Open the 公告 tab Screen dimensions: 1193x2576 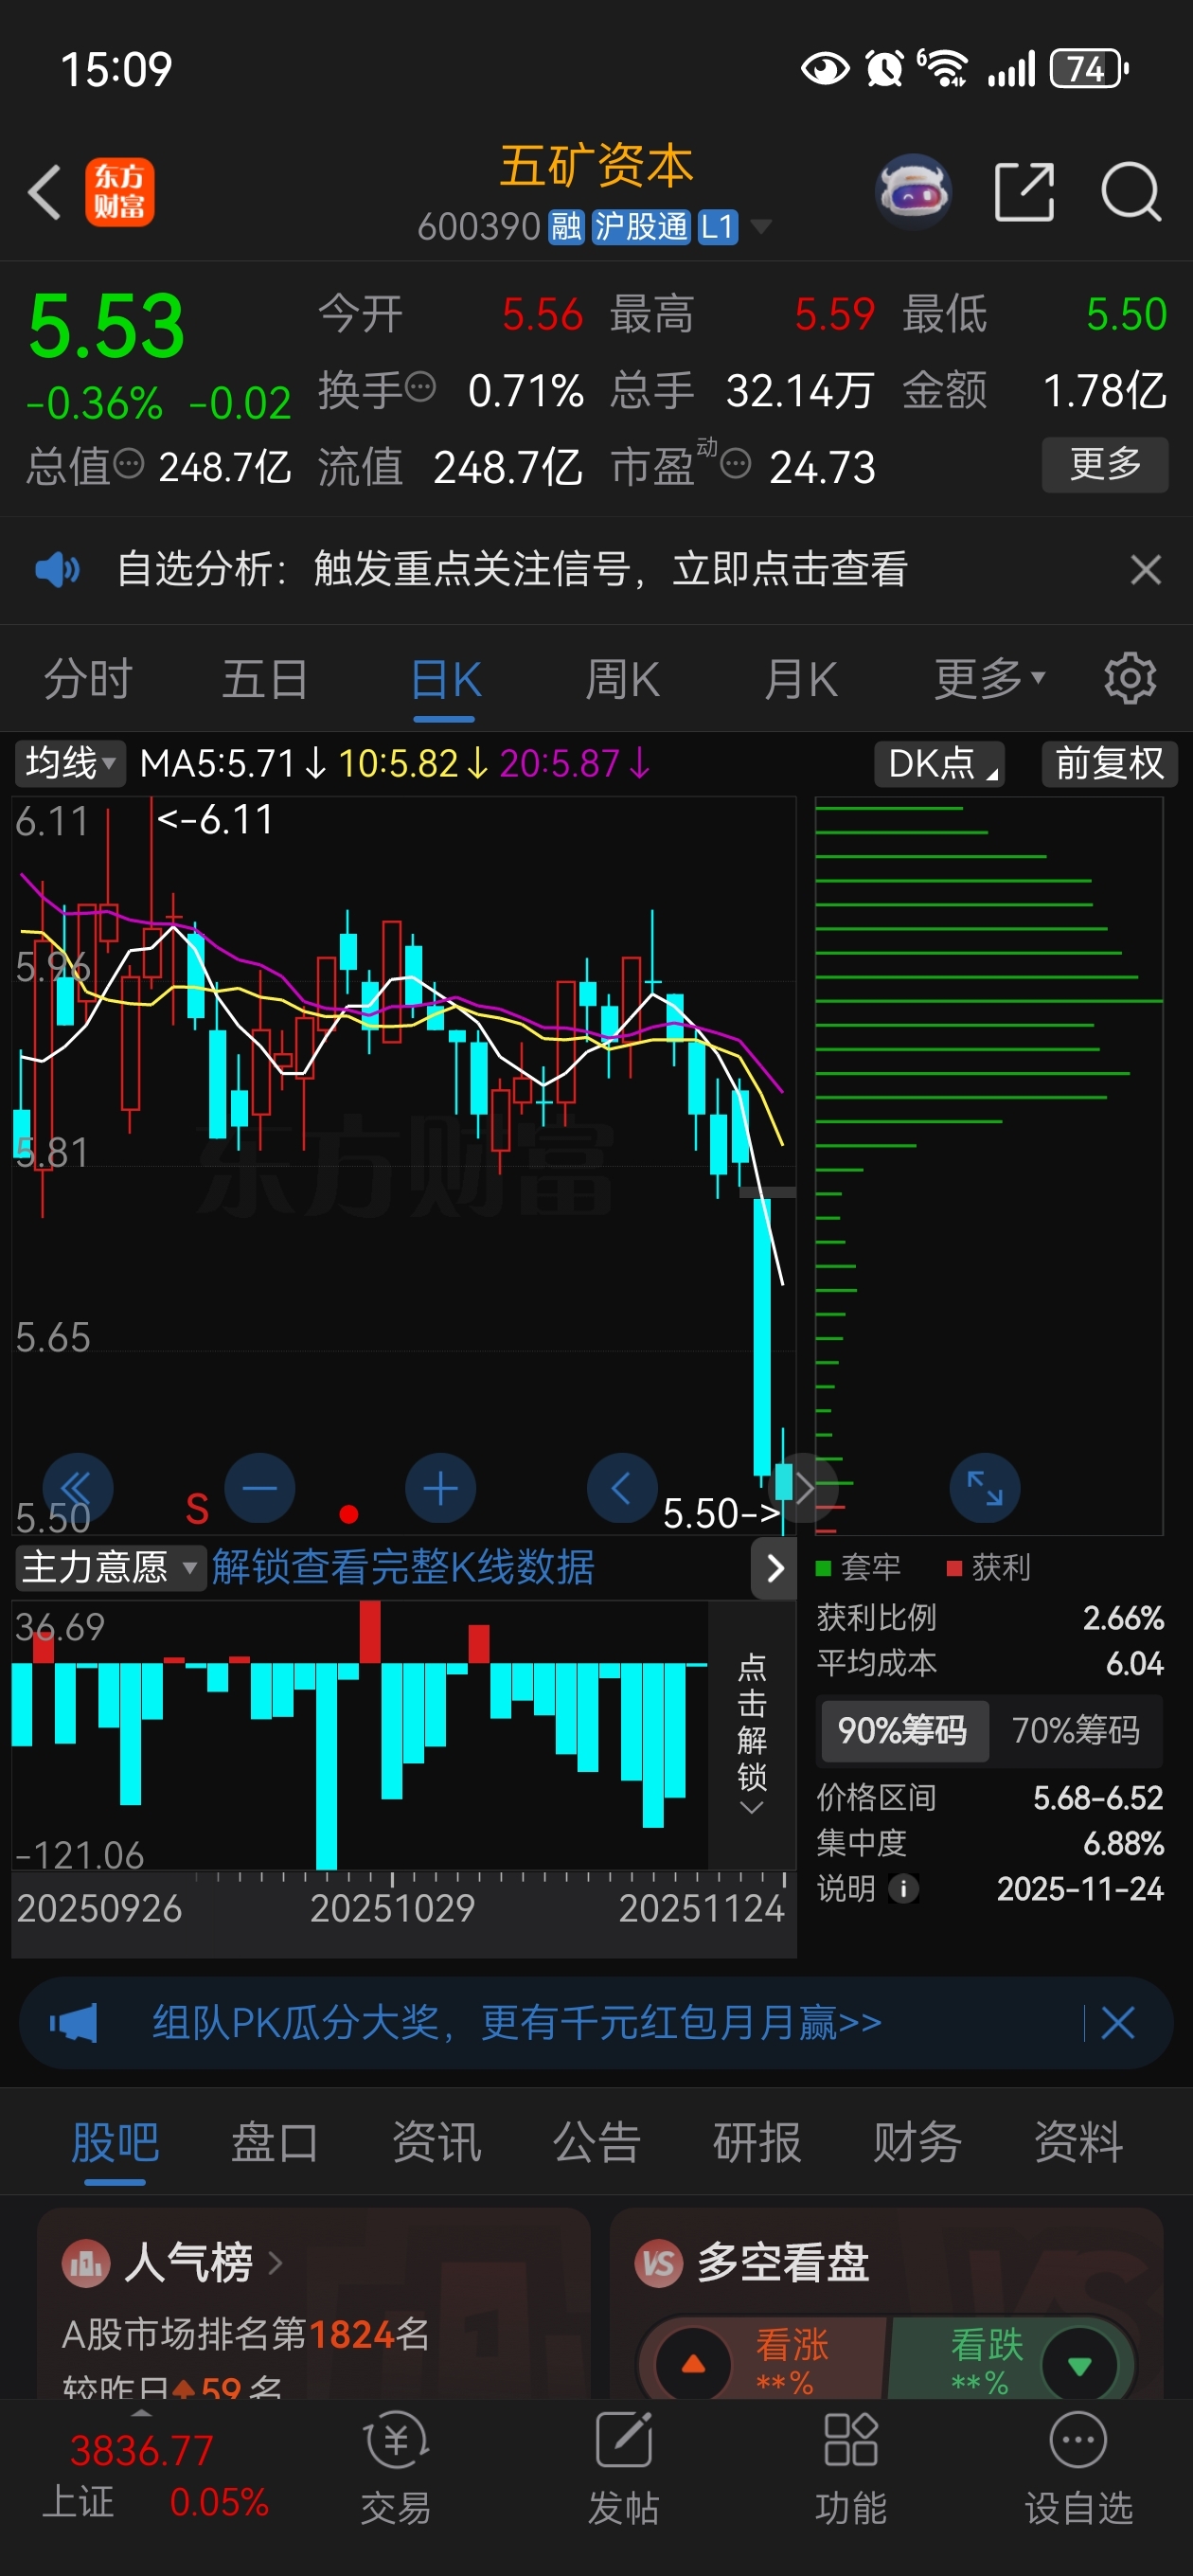pyautogui.click(x=597, y=2142)
